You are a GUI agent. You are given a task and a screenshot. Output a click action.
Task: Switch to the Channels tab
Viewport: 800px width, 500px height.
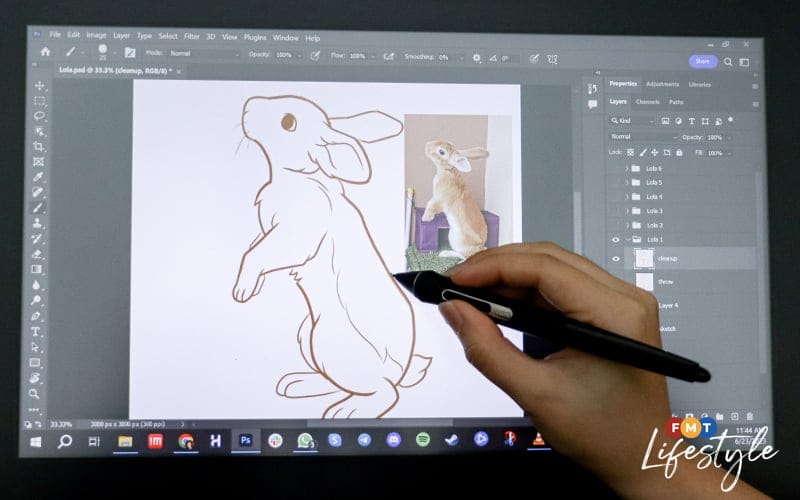pyautogui.click(x=647, y=102)
